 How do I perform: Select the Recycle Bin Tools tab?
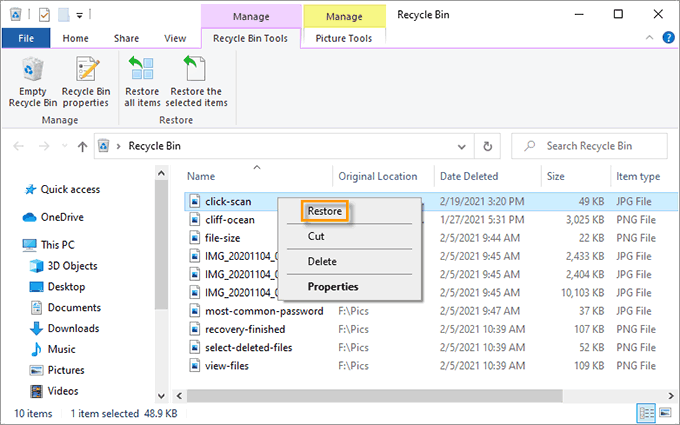click(x=250, y=38)
